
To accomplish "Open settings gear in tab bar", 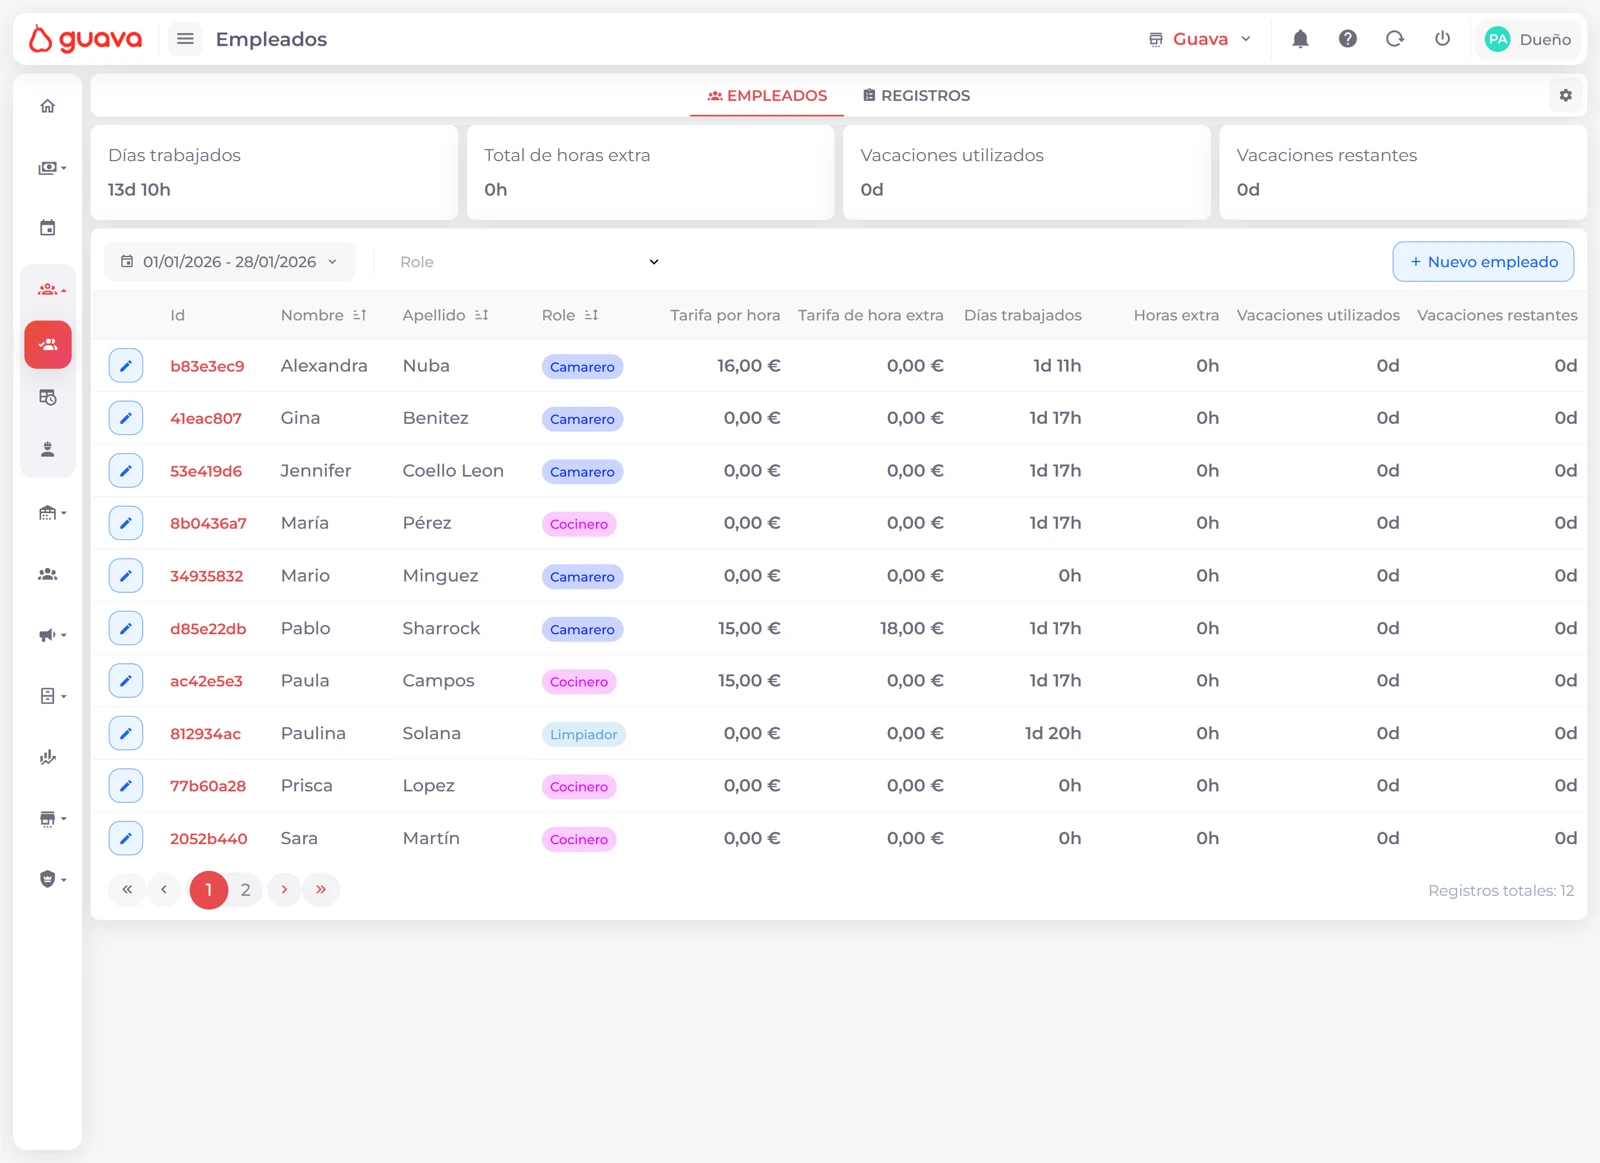I will click(x=1565, y=95).
